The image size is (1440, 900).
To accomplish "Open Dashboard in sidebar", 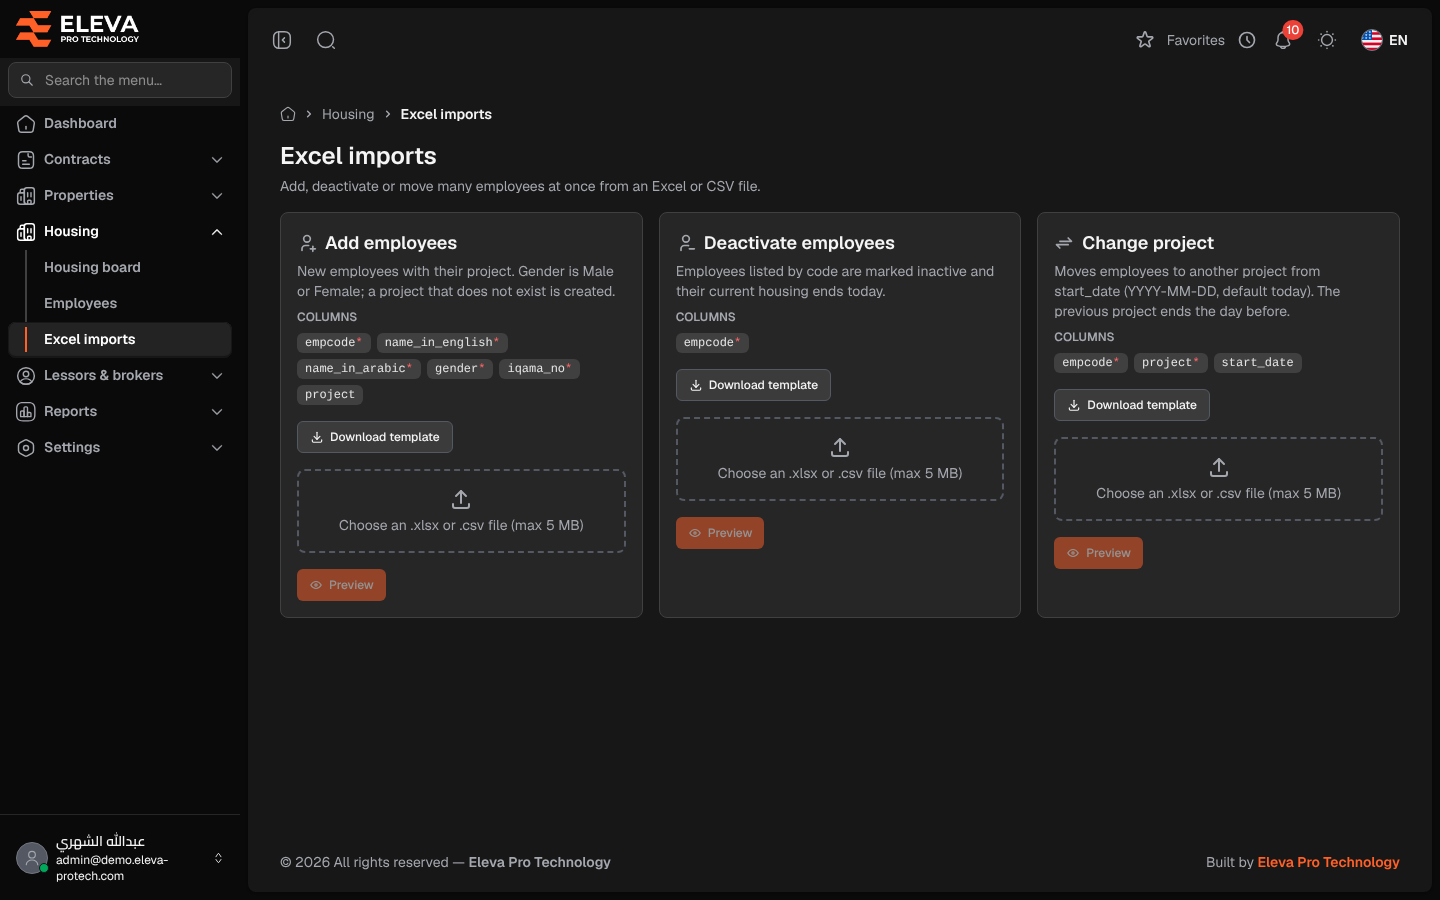I will (120, 123).
